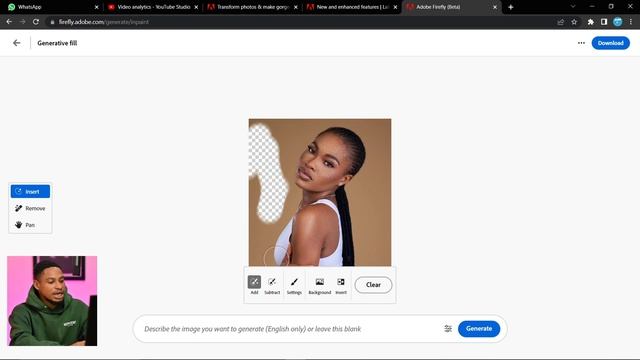Select the Pan hand tool
Image resolution: width=640 pixels, height=360 pixels.
click(30, 225)
